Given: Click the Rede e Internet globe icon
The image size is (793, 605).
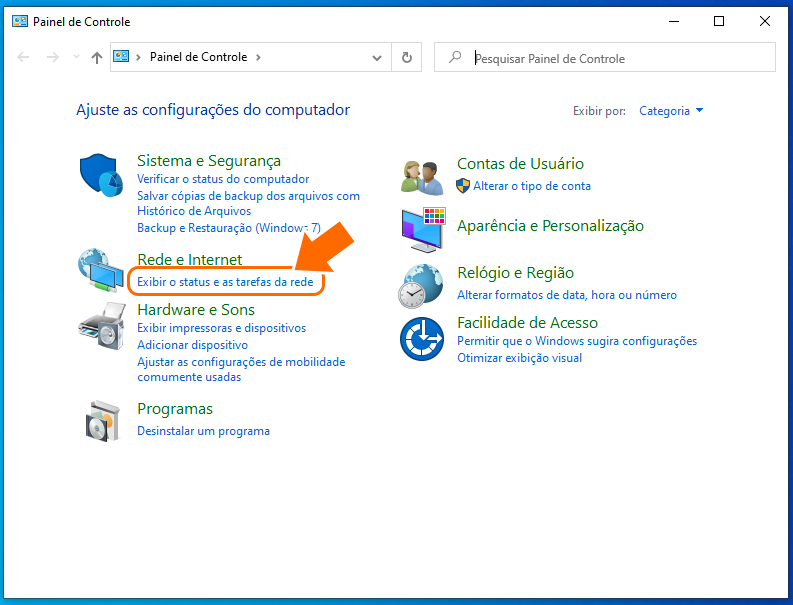Looking at the screenshot, I should coord(101,270).
